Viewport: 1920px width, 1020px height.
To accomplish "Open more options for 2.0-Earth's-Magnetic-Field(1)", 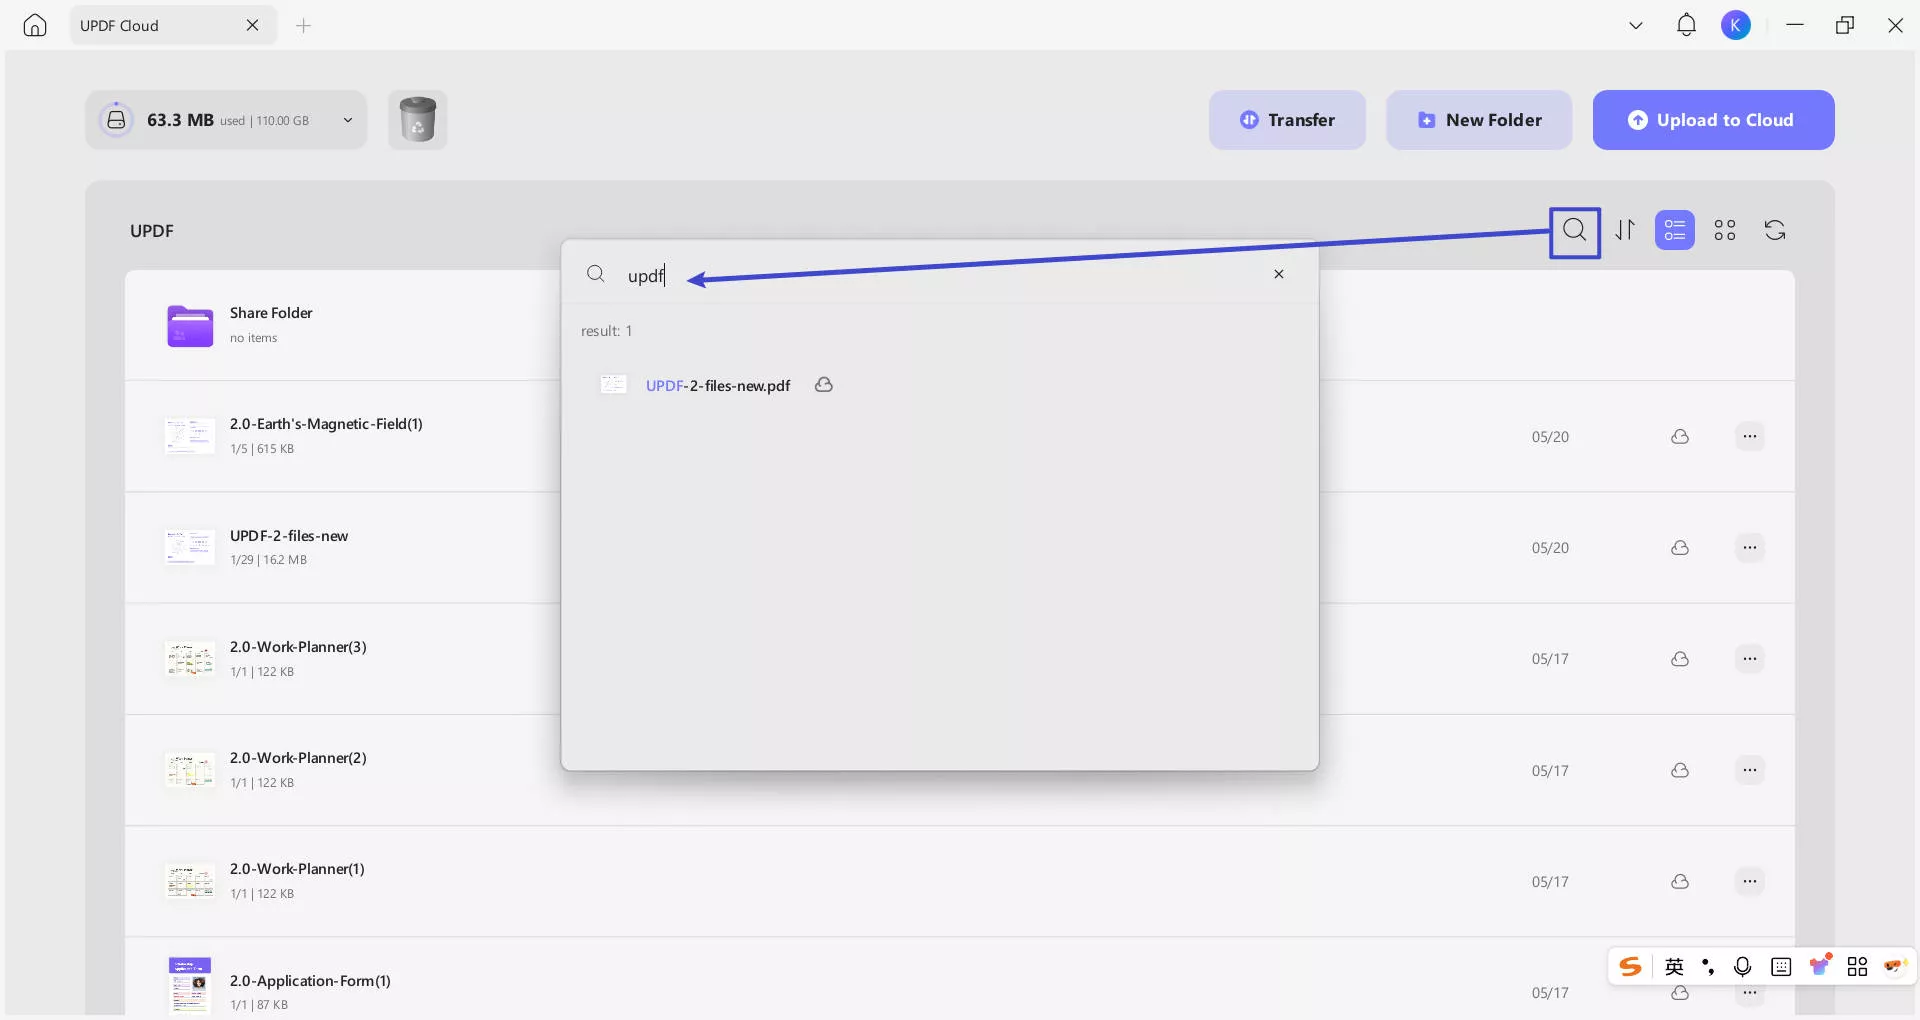I will tap(1749, 436).
